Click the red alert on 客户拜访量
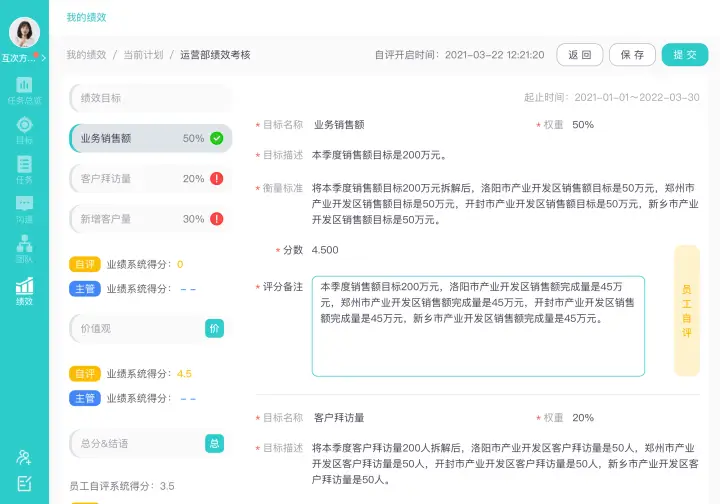Image resolution: width=720 pixels, height=504 pixels. 217,179
